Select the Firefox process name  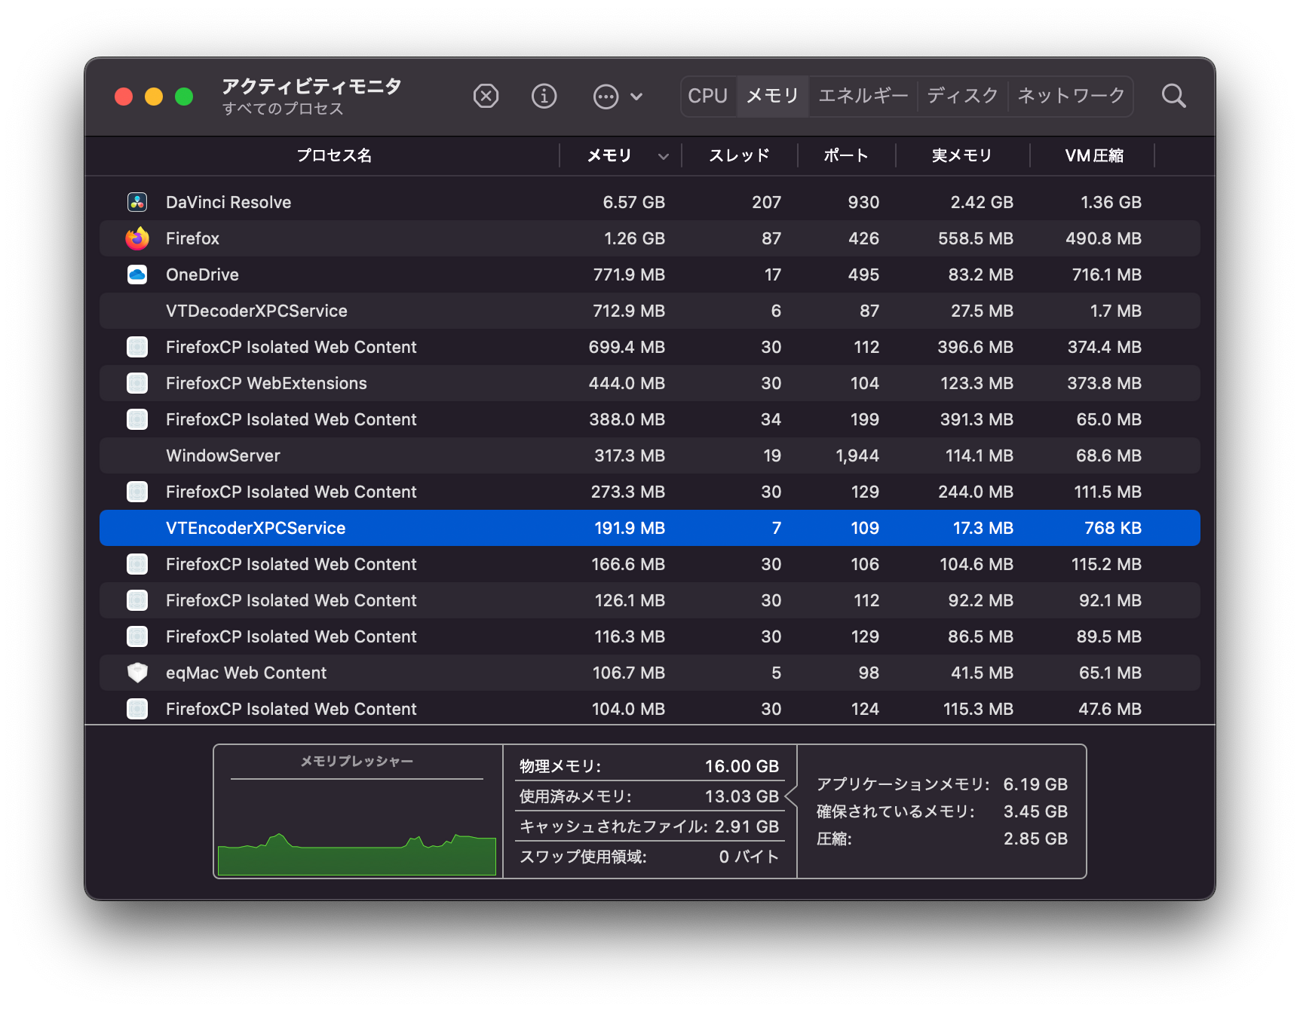coord(192,238)
